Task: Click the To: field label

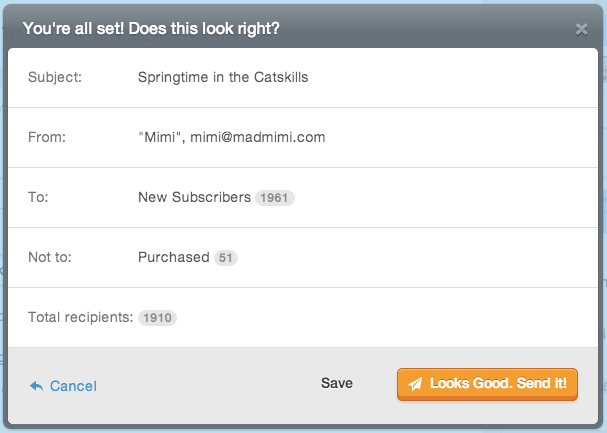Action: 38,197
